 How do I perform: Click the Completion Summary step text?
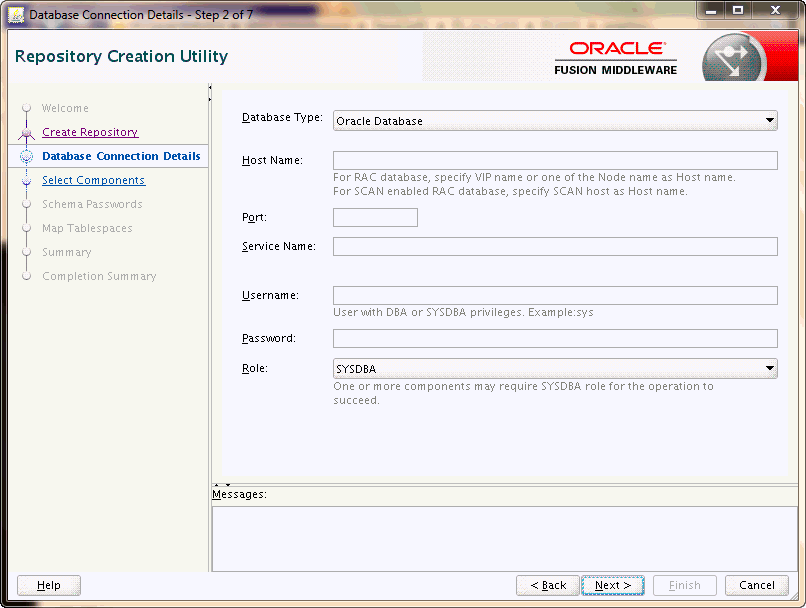pyautogui.click(x=99, y=277)
